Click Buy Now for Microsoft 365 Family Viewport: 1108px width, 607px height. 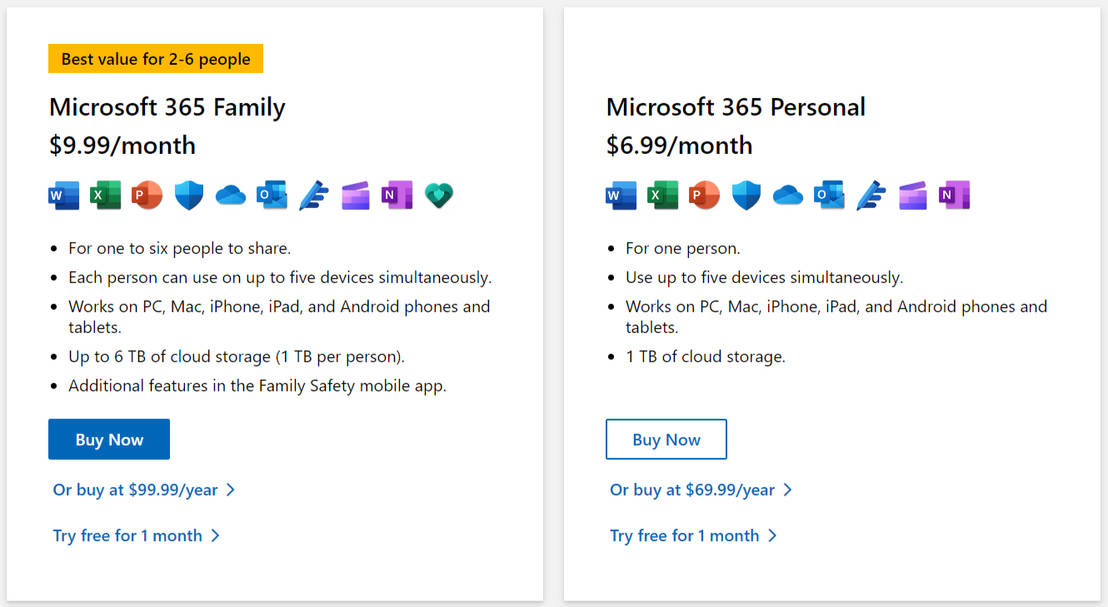click(108, 438)
